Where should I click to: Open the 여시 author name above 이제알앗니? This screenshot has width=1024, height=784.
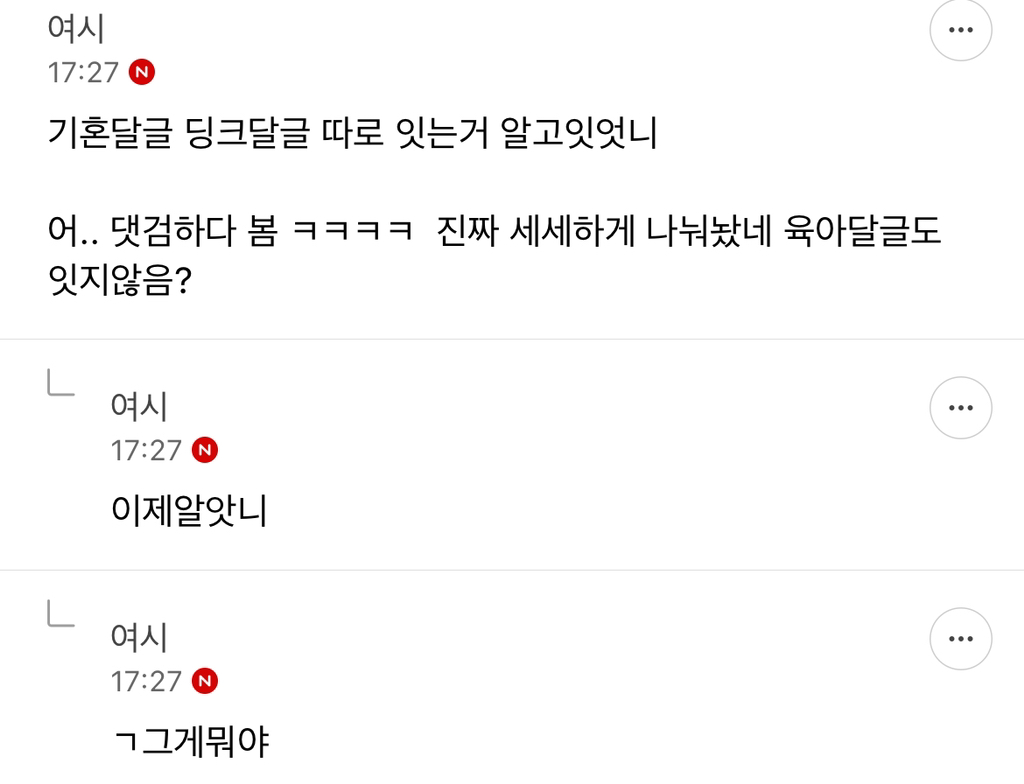tap(139, 406)
